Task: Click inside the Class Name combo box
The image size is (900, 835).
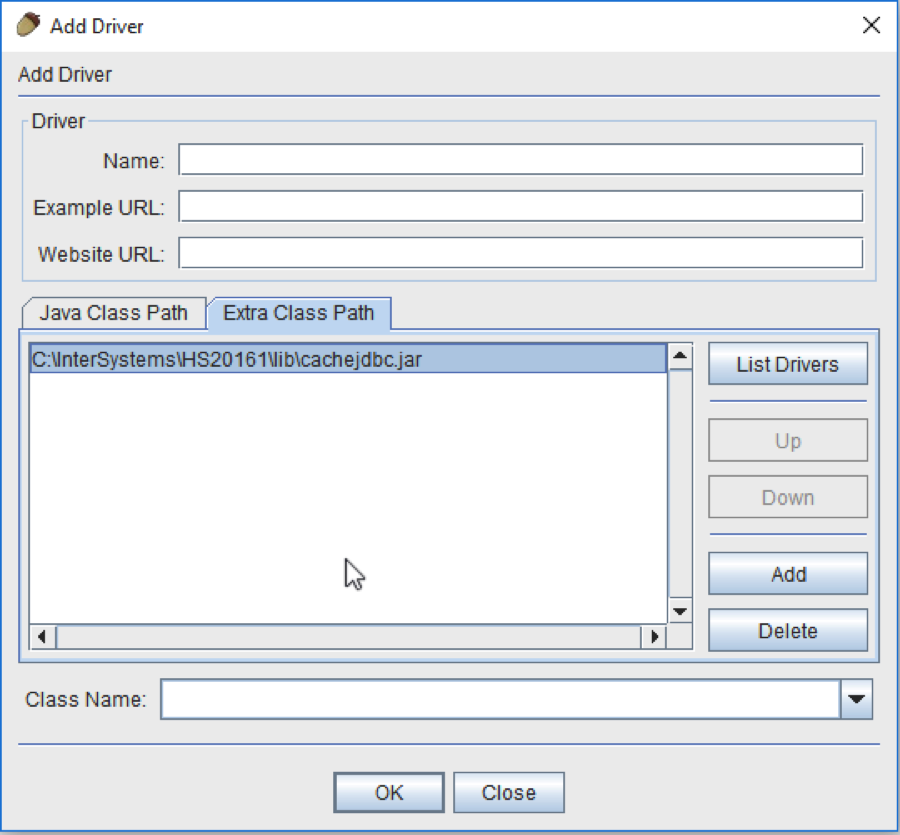Action: click(500, 700)
